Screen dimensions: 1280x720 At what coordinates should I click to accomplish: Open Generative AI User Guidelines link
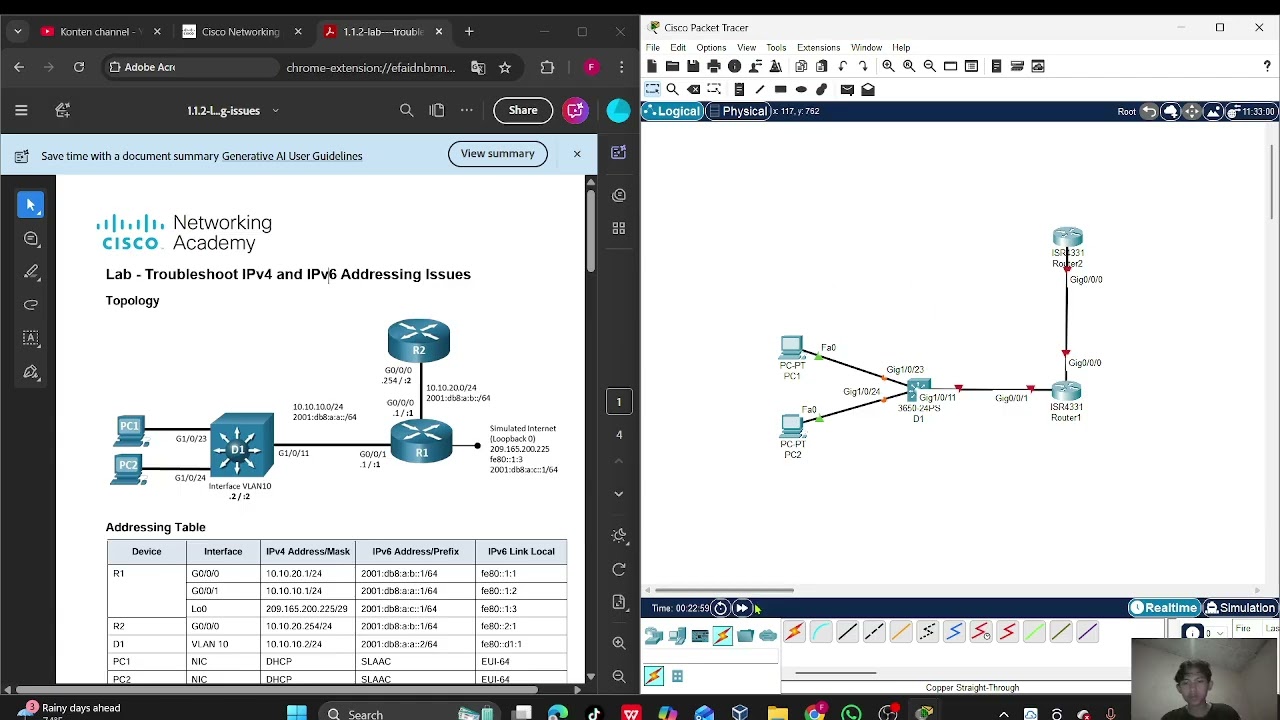pos(292,156)
